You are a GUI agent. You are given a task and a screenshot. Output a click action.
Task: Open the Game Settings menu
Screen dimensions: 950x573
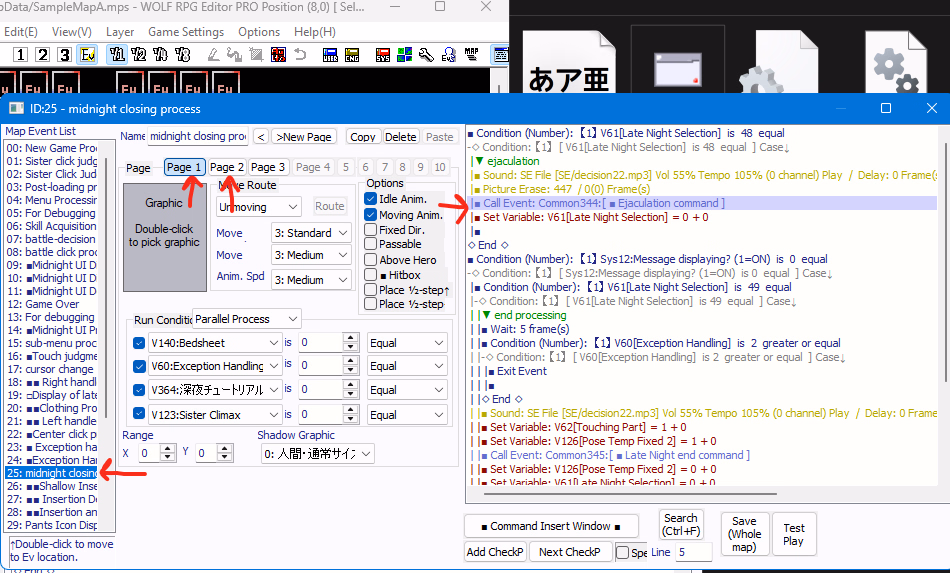tap(185, 32)
